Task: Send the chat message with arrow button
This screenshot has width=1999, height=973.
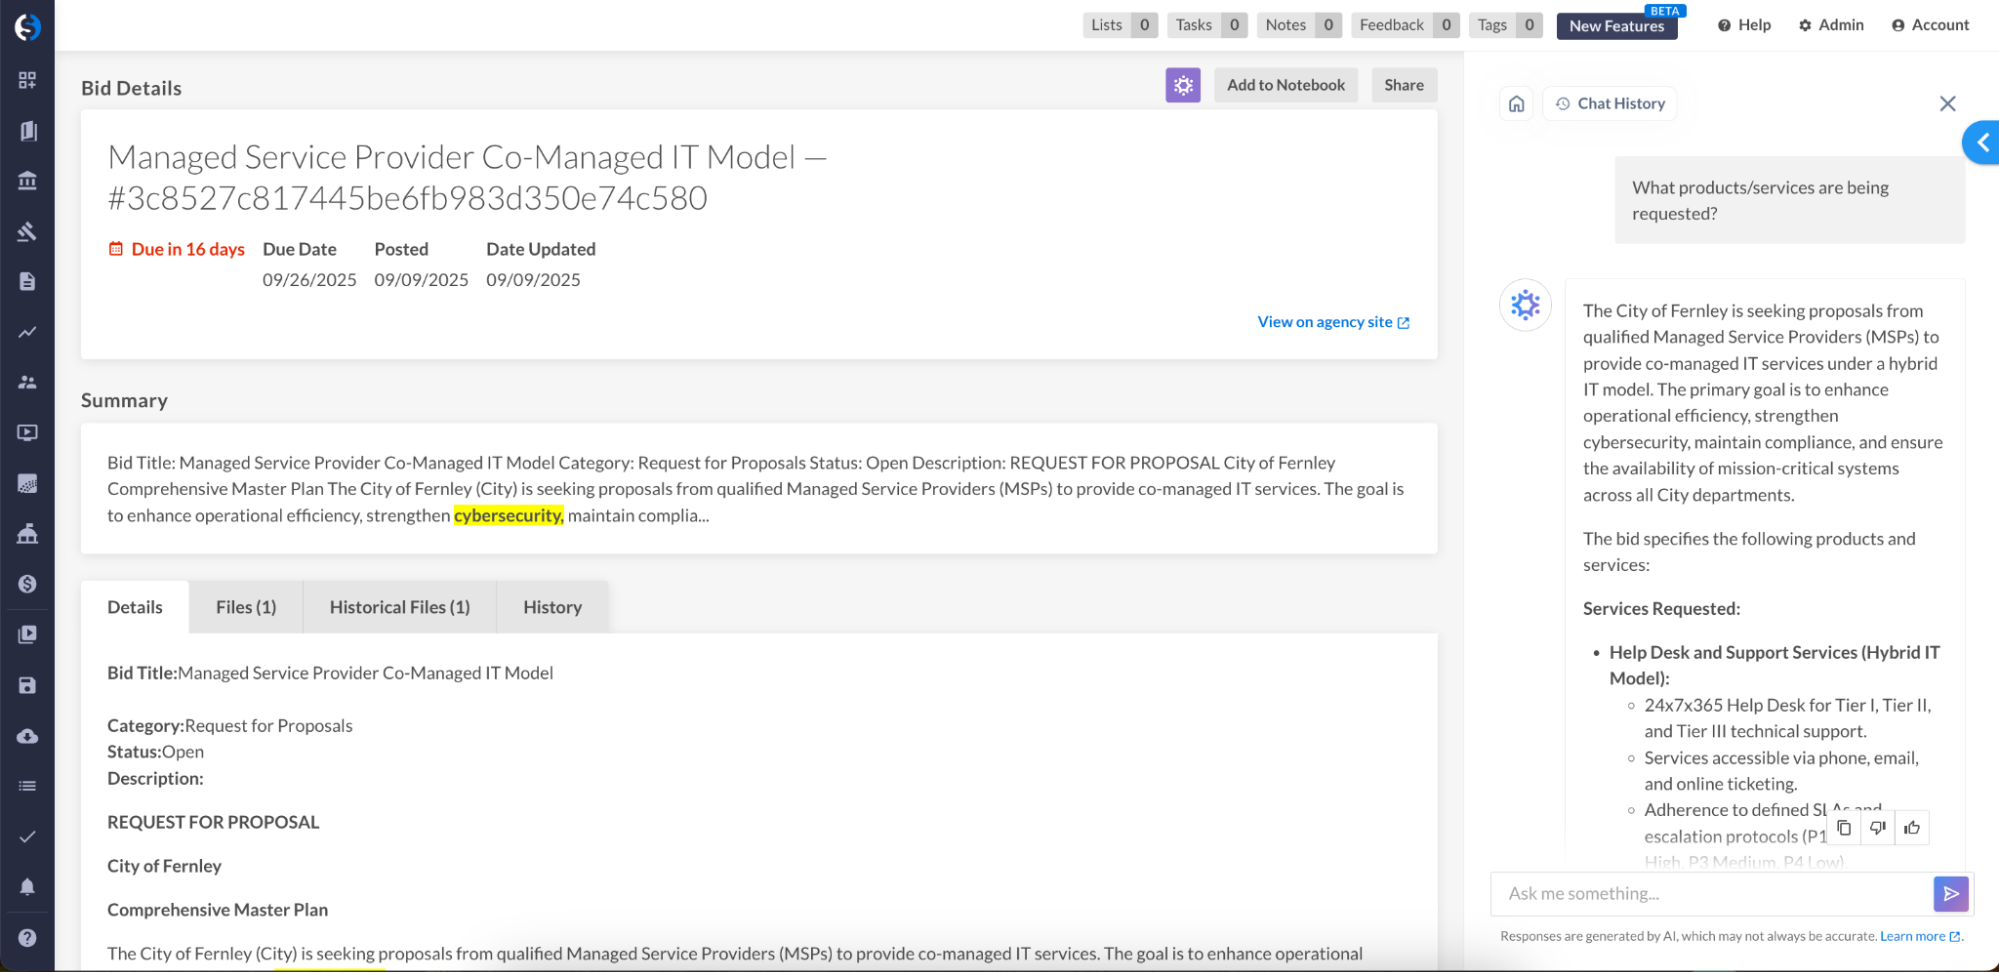Action: (1950, 894)
